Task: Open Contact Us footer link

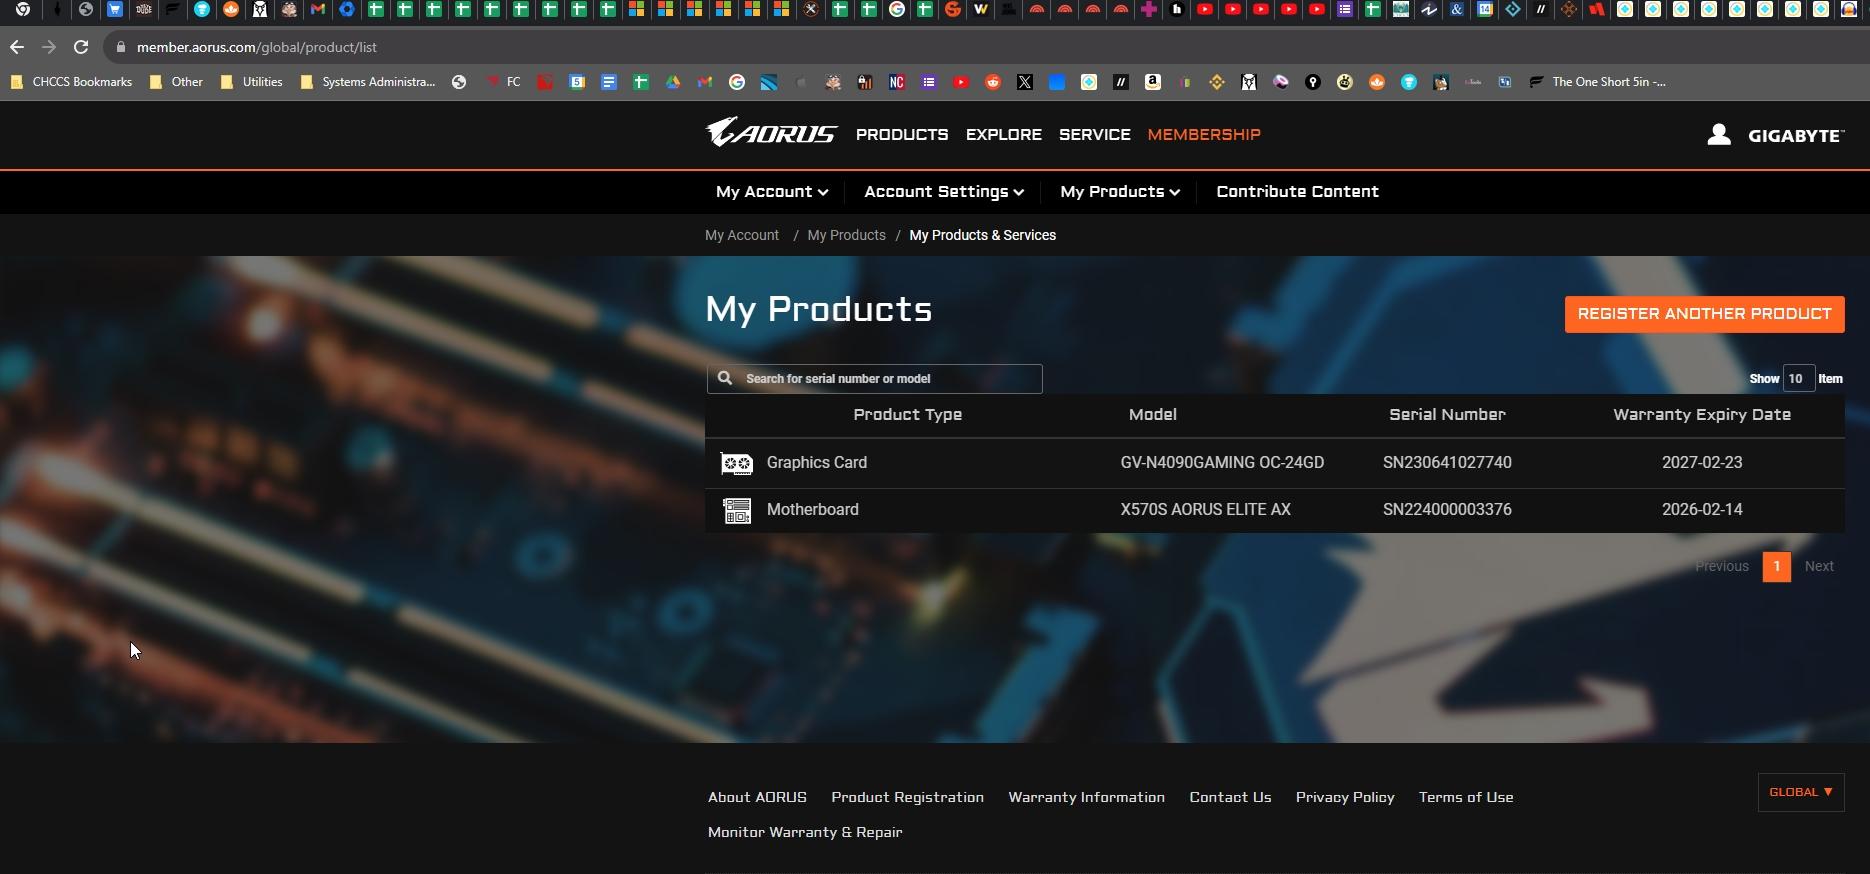Action: (x=1230, y=798)
